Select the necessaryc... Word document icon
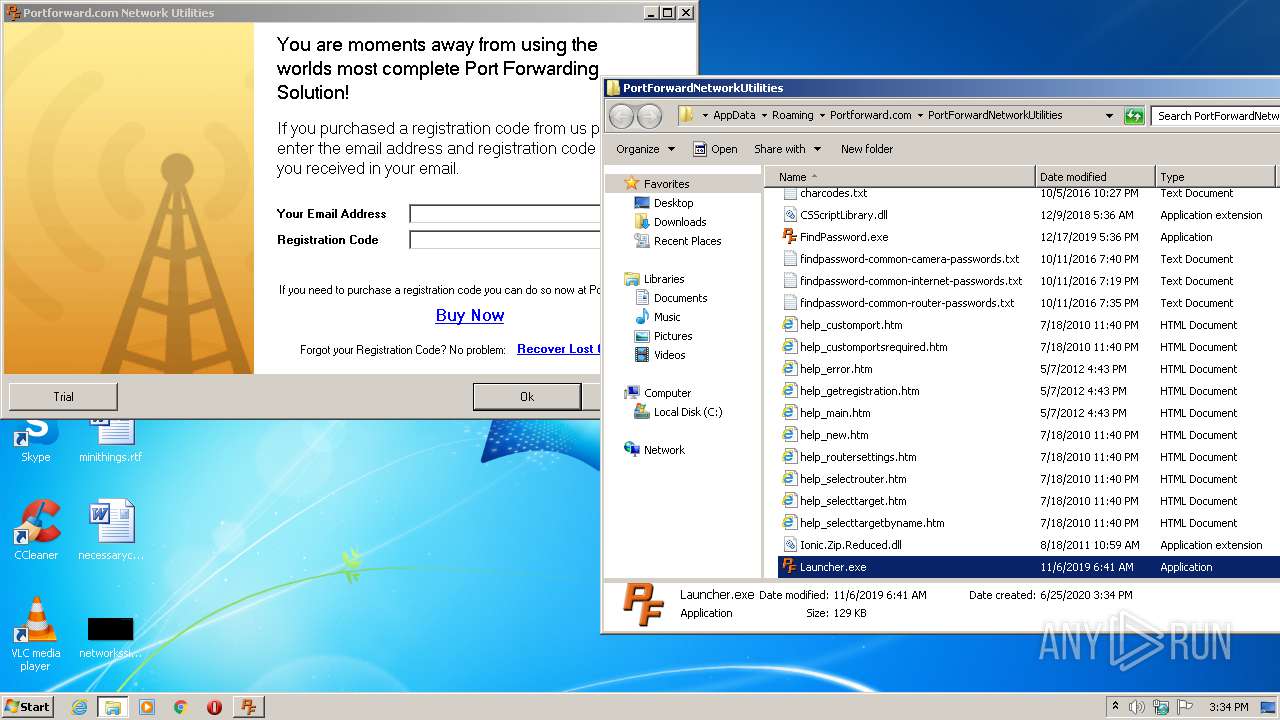 [110, 530]
